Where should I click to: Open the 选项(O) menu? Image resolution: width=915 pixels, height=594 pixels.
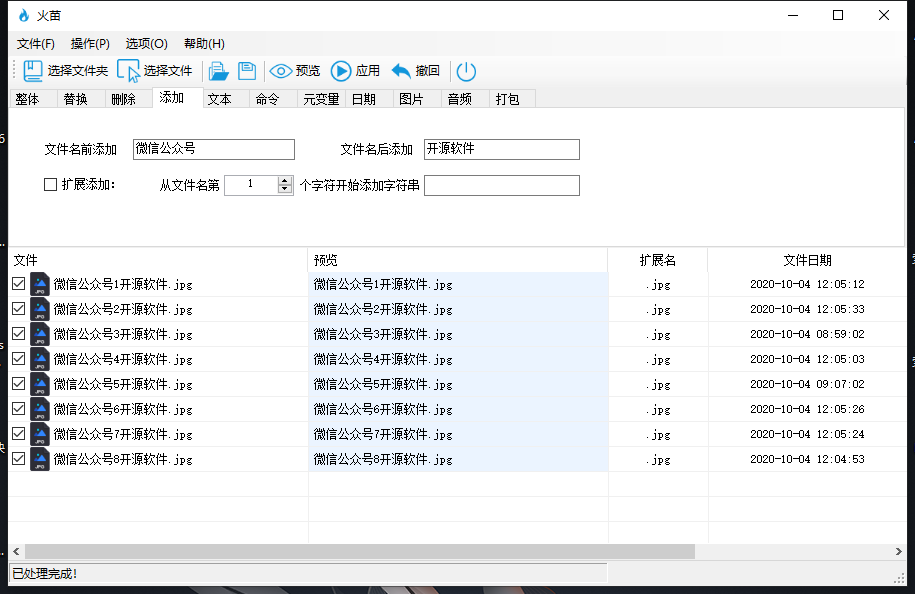click(x=146, y=44)
